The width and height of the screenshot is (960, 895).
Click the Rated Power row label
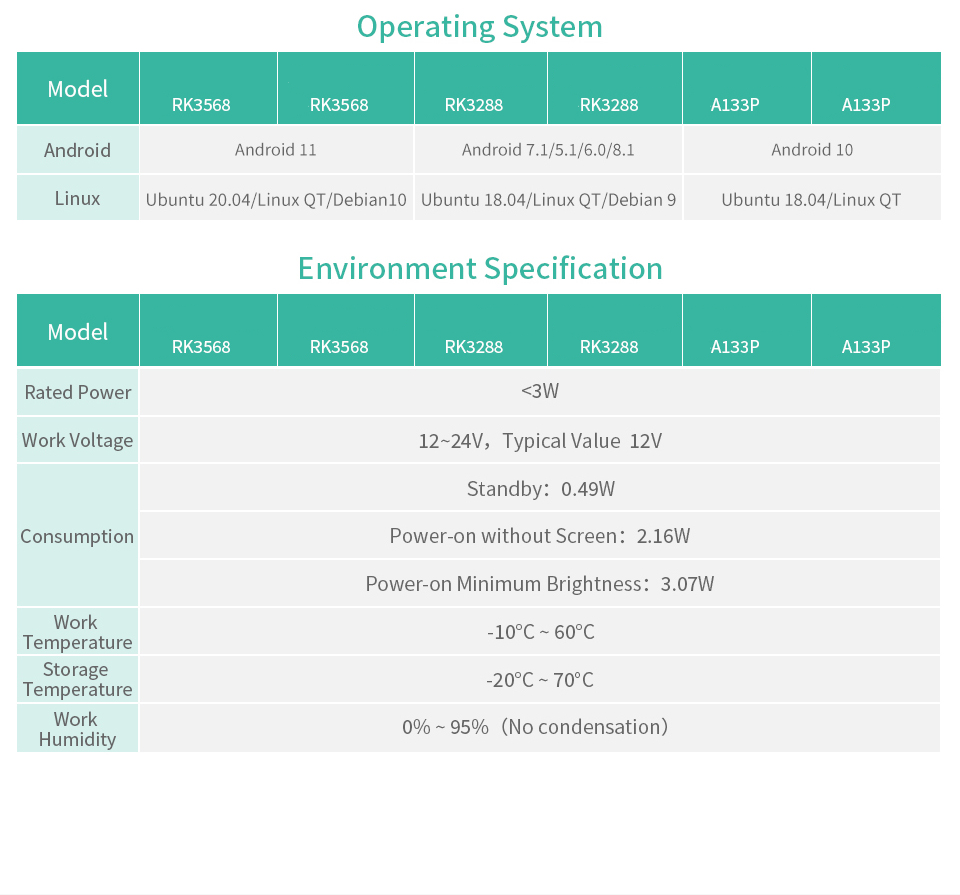pos(77,392)
